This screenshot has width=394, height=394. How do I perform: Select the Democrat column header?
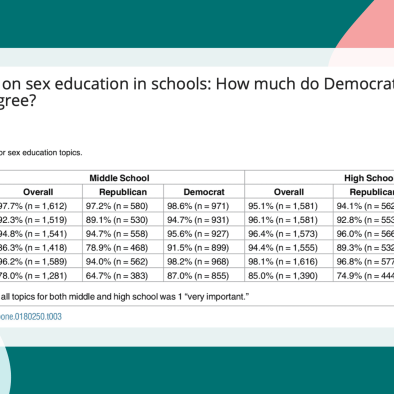pos(204,192)
